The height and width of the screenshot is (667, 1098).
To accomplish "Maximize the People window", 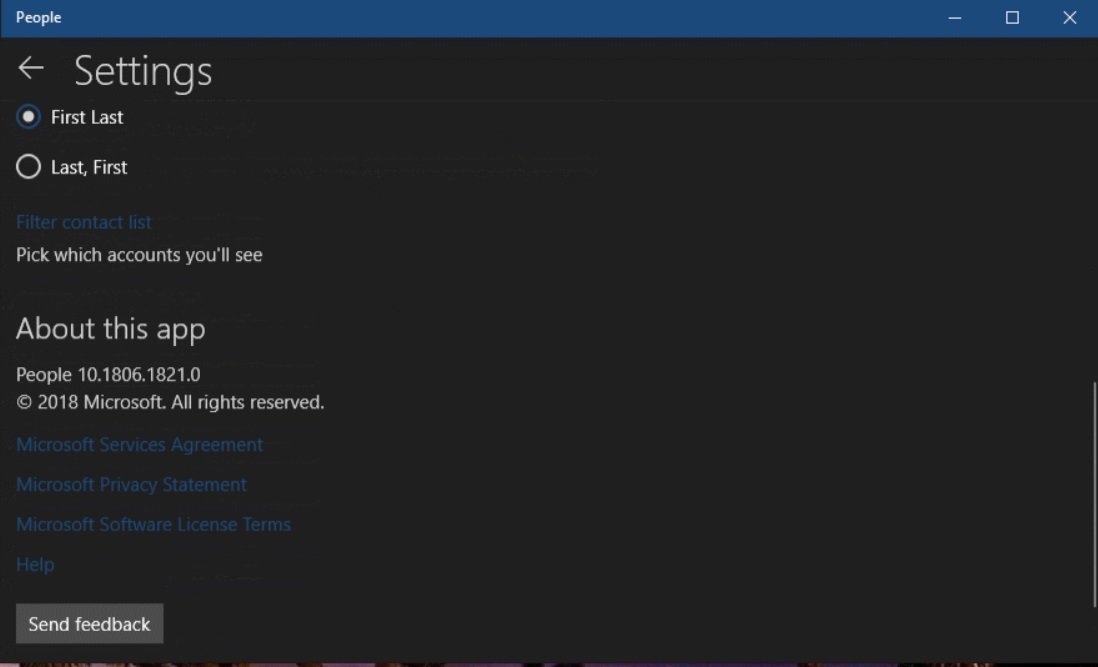I will coord(1012,17).
